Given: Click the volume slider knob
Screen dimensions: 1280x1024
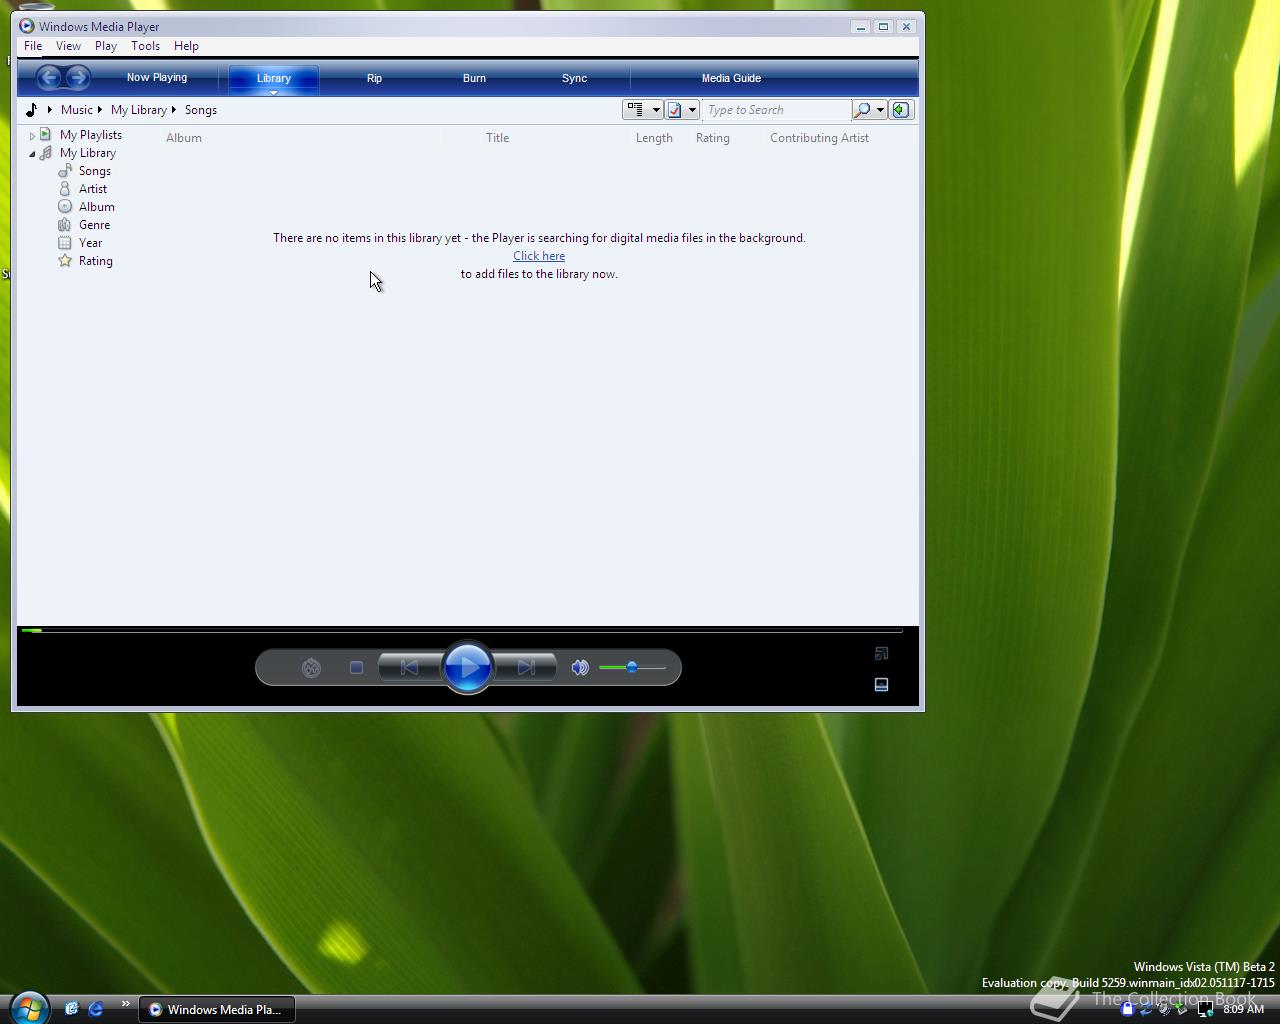Looking at the screenshot, I should pyautogui.click(x=632, y=667).
